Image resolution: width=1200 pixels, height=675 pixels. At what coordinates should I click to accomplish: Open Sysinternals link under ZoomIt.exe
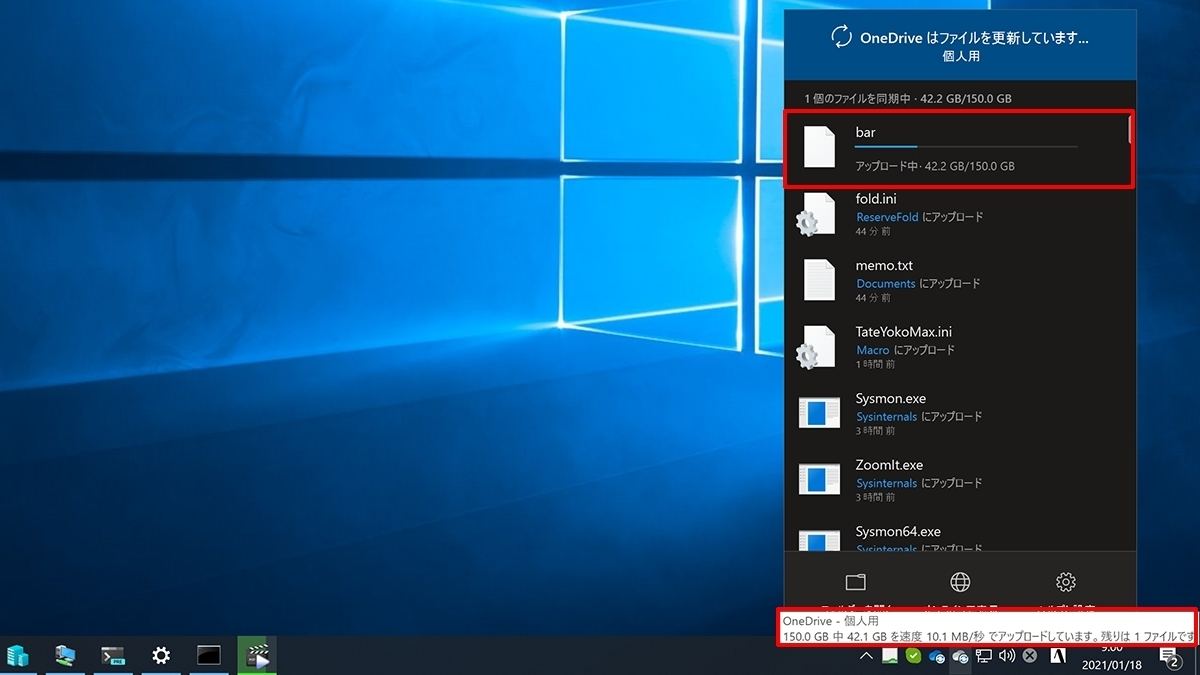tap(886, 483)
